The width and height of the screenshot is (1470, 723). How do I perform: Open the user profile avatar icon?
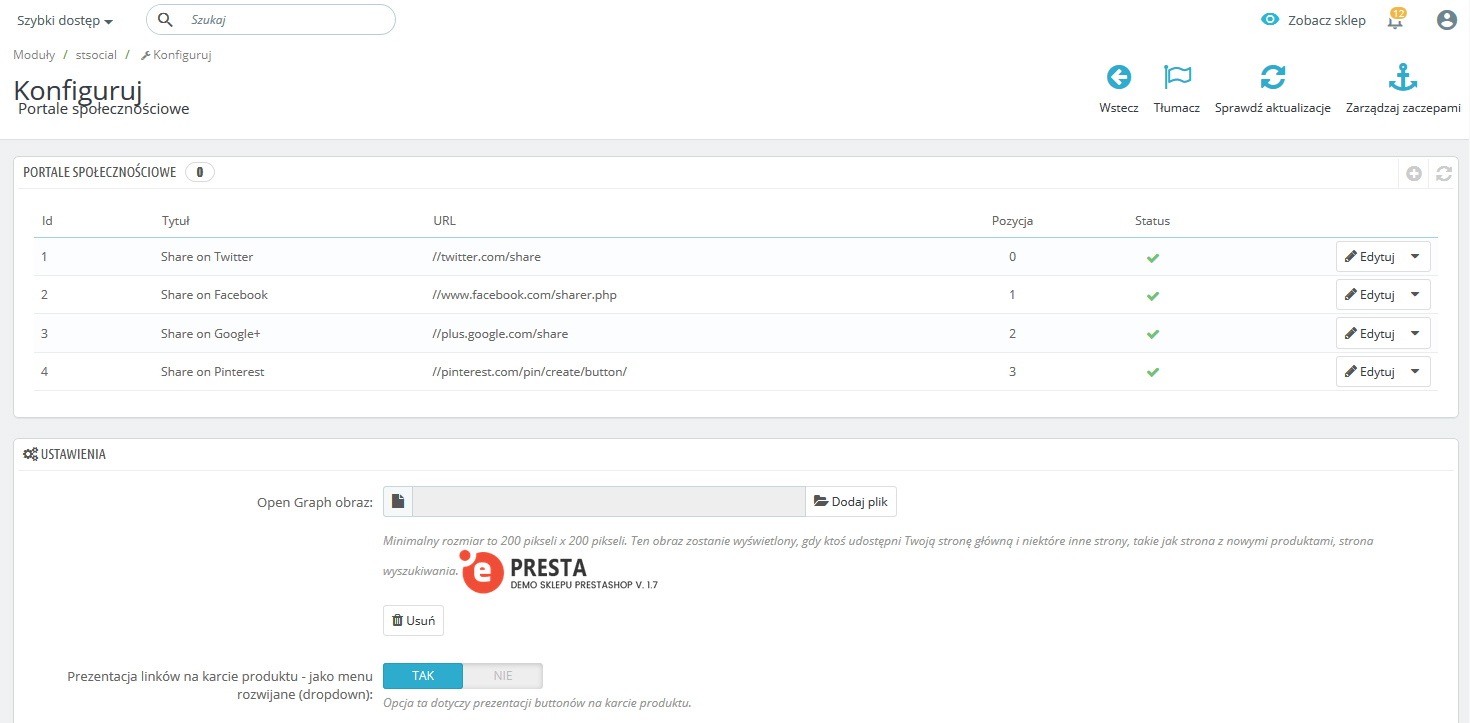click(1446, 20)
